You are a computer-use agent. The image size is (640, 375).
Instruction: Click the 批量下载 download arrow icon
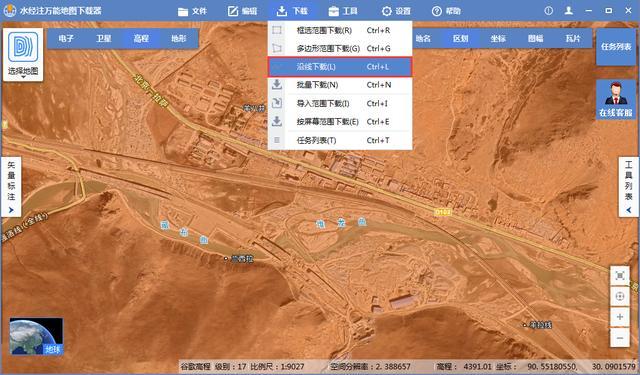[277, 84]
